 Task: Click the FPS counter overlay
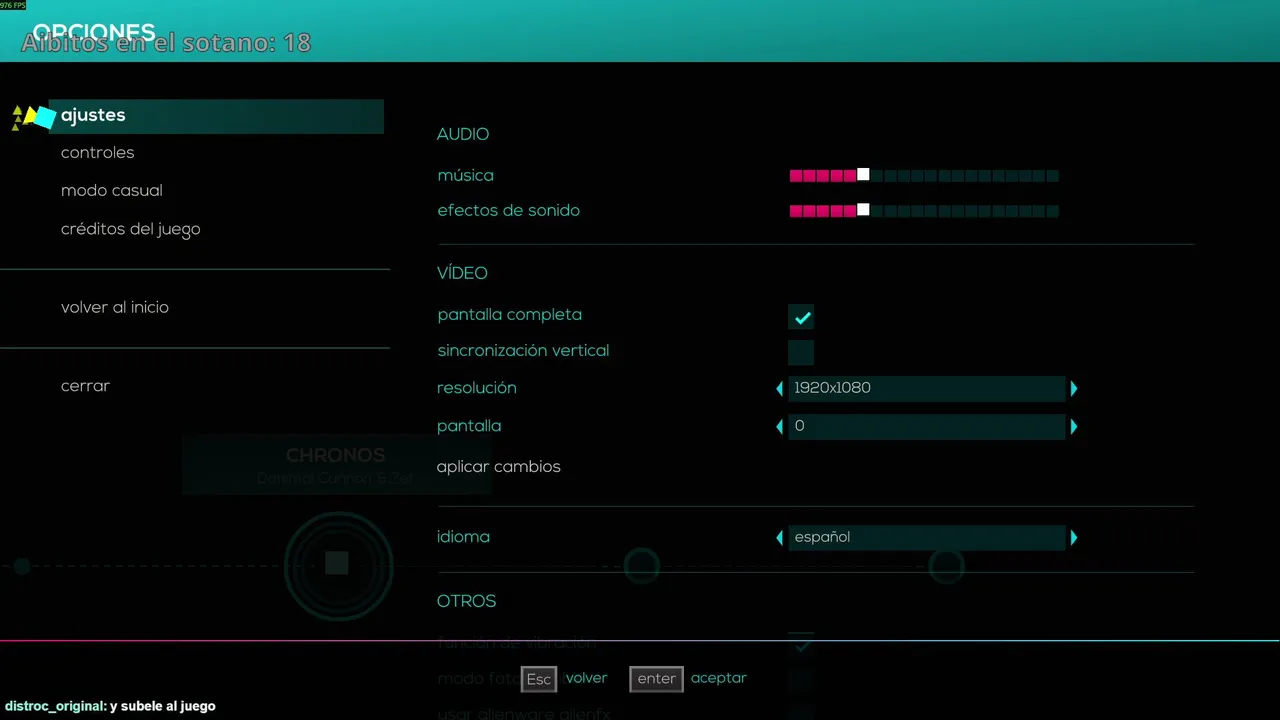[x=14, y=5]
